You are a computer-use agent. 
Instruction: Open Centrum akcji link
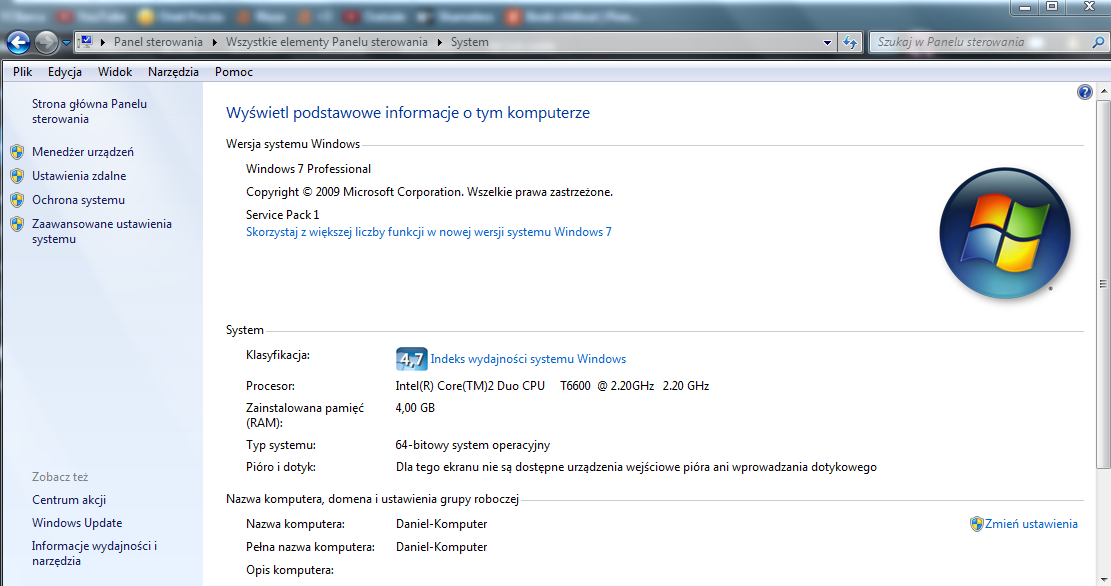(x=69, y=500)
